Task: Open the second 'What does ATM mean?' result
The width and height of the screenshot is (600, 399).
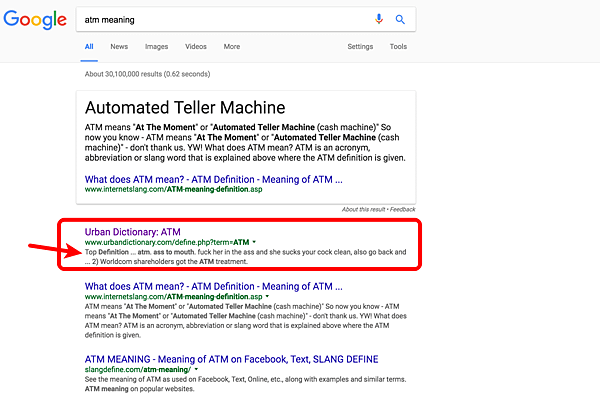Action: pyautogui.click(x=214, y=287)
